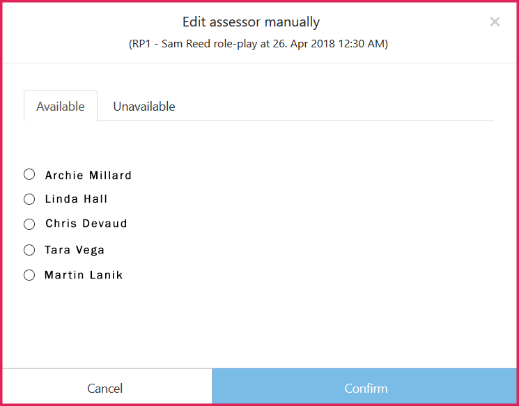Click the Archie Millard name label
The height and width of the screenshot is (406, 519).
(88, 175)
